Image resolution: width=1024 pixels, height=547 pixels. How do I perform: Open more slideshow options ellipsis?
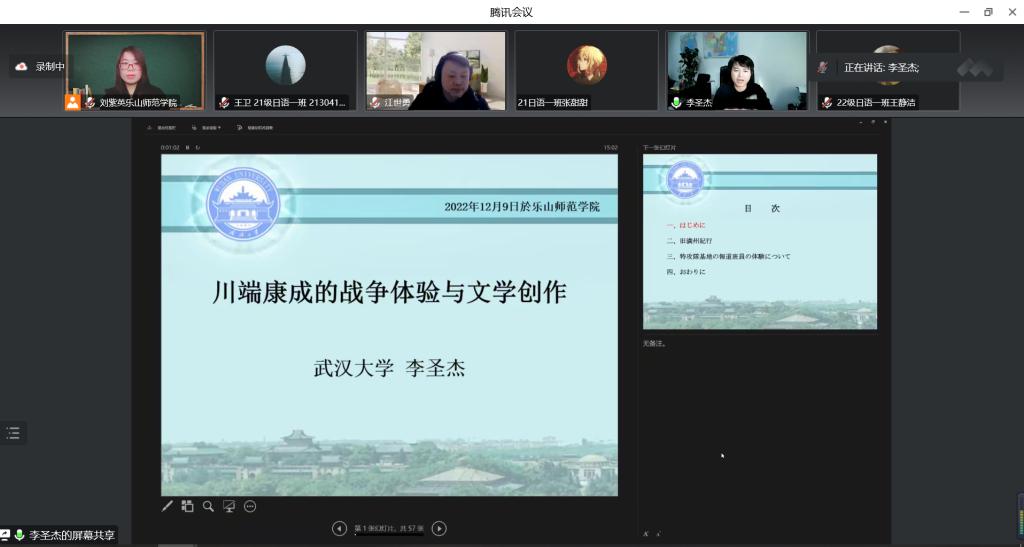[250, 506]
